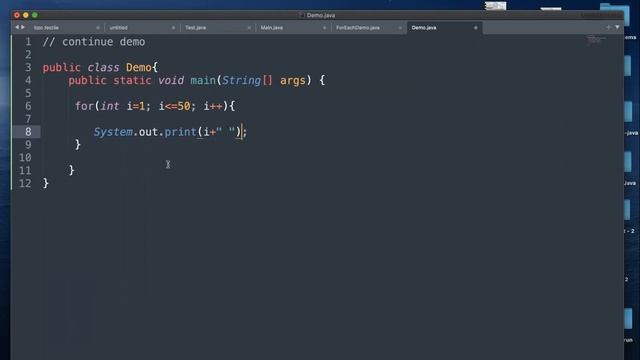Click line number 8 in gutter

[x=28, y=132]
